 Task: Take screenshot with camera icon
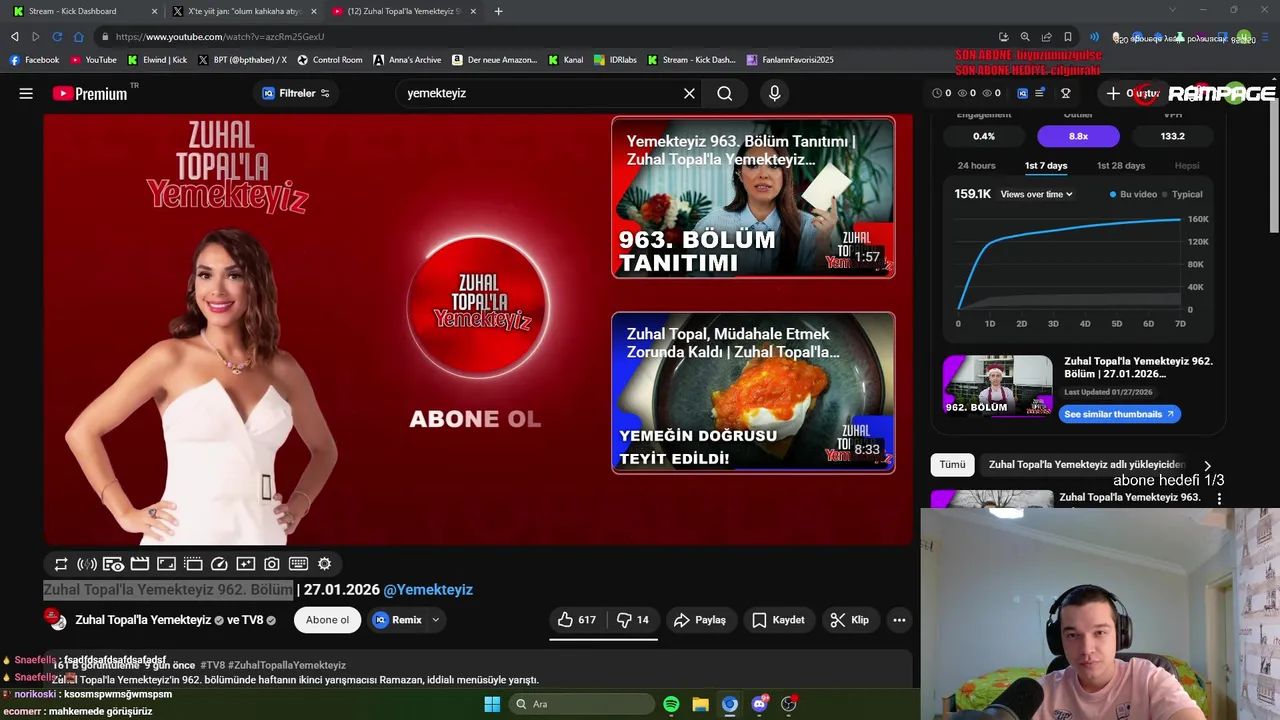click(x=272, y=564)
